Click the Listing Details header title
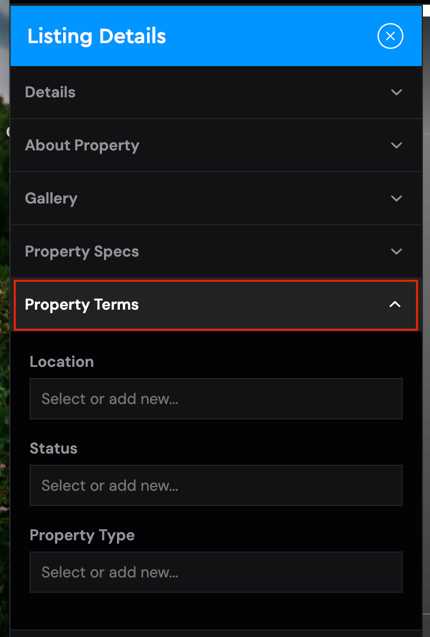The image size is (430, 637). click(97, 36)
